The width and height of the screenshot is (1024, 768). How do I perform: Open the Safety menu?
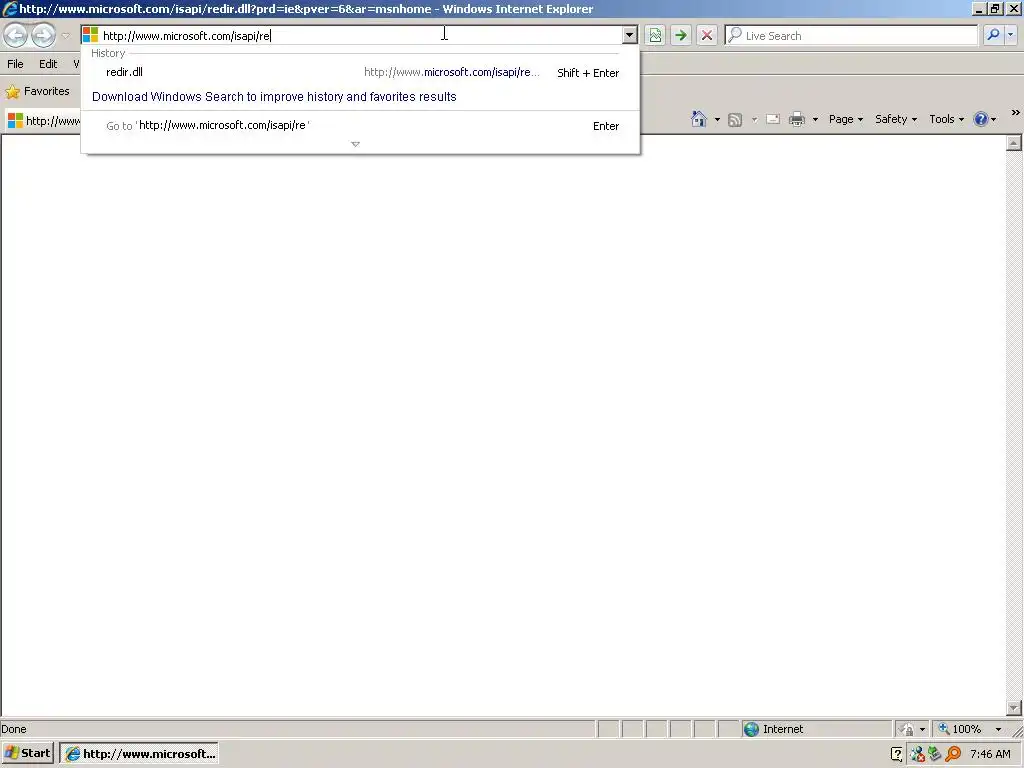coord(896,119)
